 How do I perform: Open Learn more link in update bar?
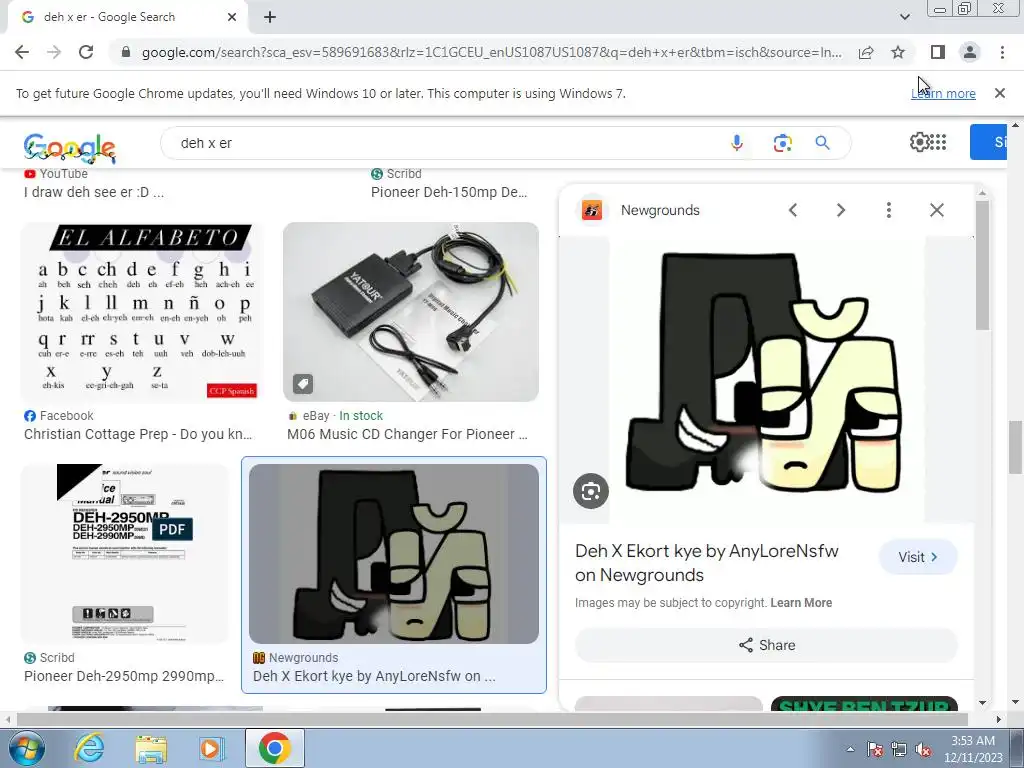(x=943, y=93)
